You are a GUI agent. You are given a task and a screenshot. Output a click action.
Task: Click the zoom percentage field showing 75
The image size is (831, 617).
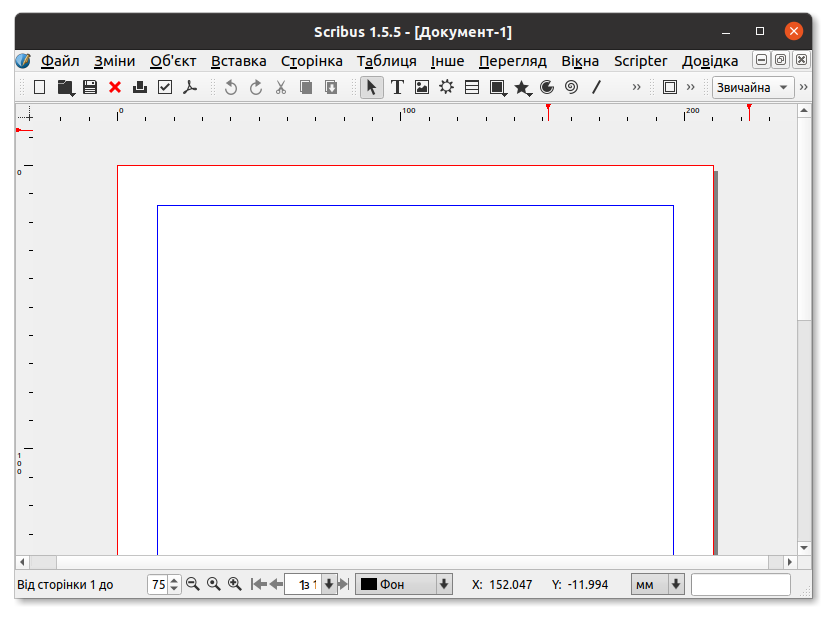(x=158, y=584)
